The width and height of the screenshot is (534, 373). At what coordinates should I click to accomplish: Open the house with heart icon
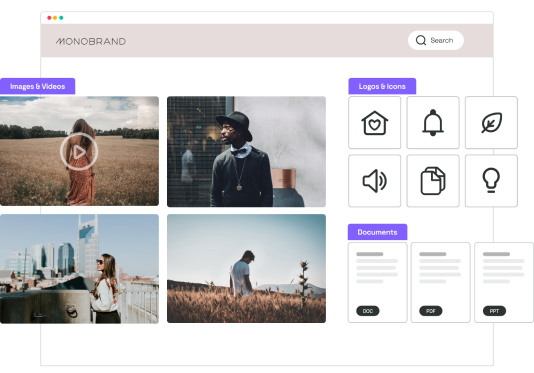tap(374, 123)
